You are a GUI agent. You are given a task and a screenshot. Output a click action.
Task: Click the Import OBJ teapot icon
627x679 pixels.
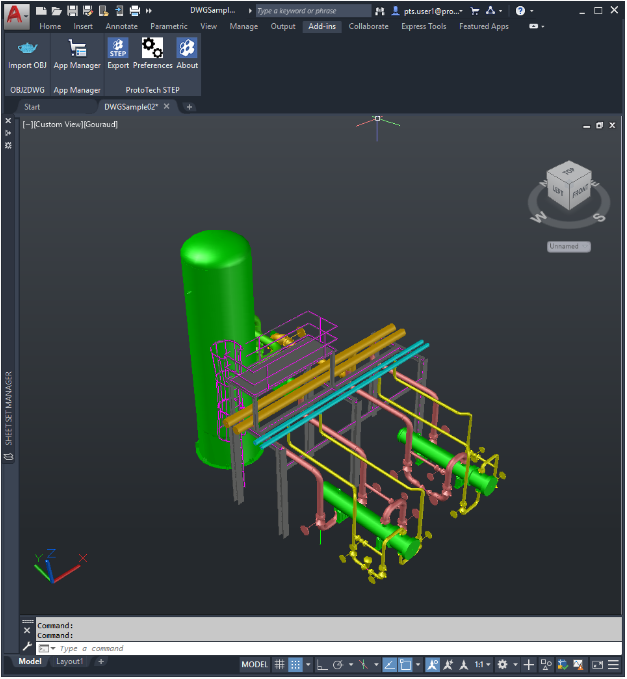click(27, 48)
